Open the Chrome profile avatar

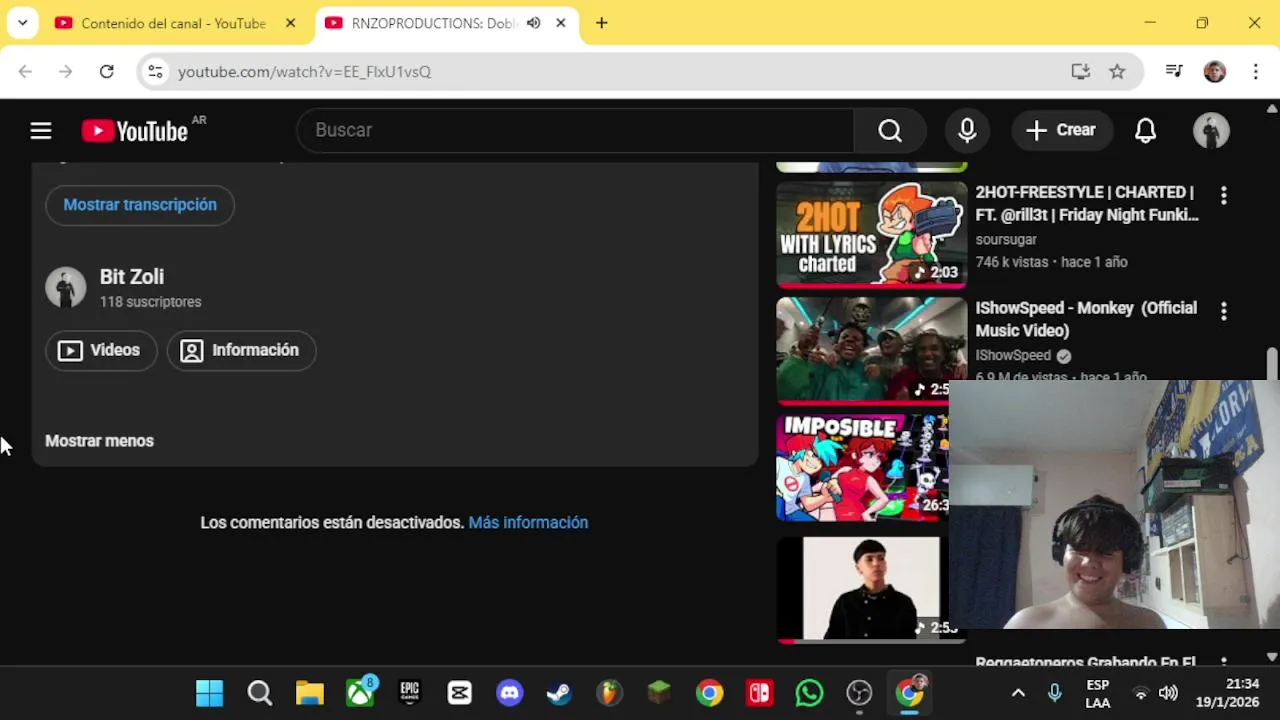click(1215, 72)
